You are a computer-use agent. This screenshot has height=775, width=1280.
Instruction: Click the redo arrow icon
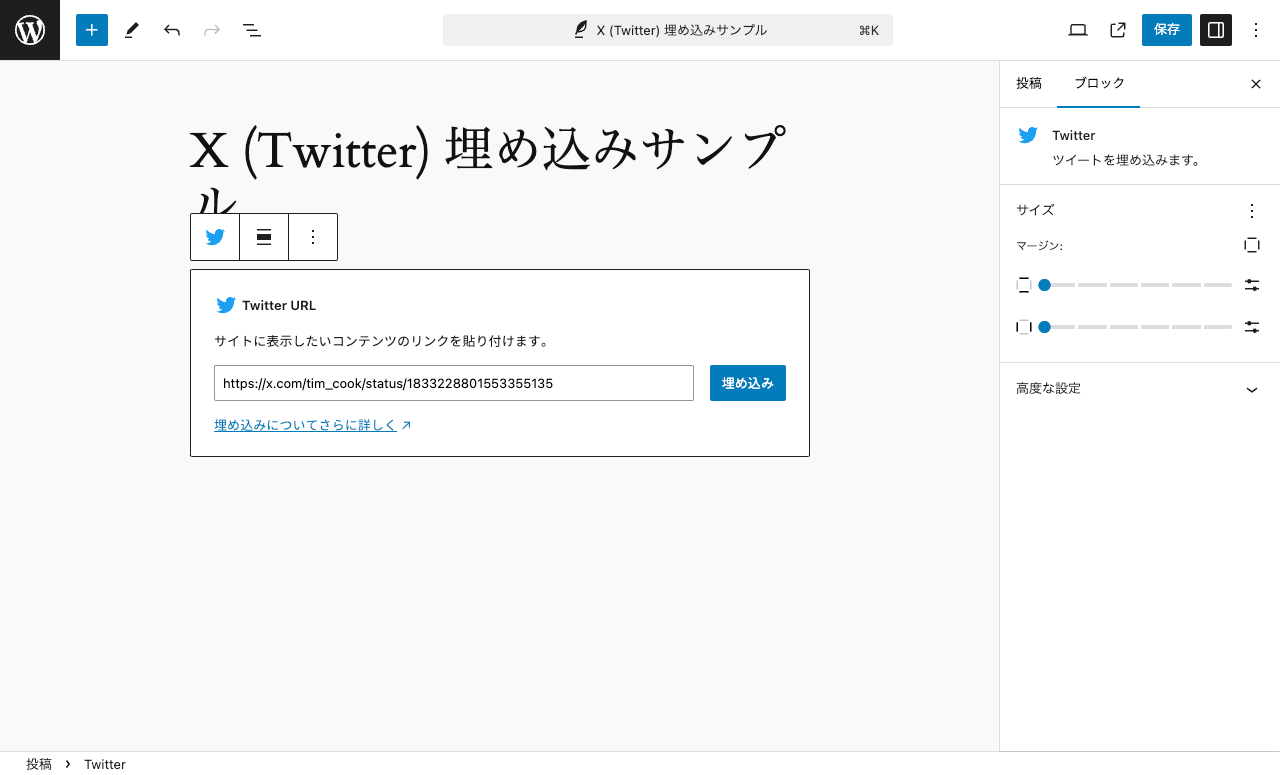(212, 30)
